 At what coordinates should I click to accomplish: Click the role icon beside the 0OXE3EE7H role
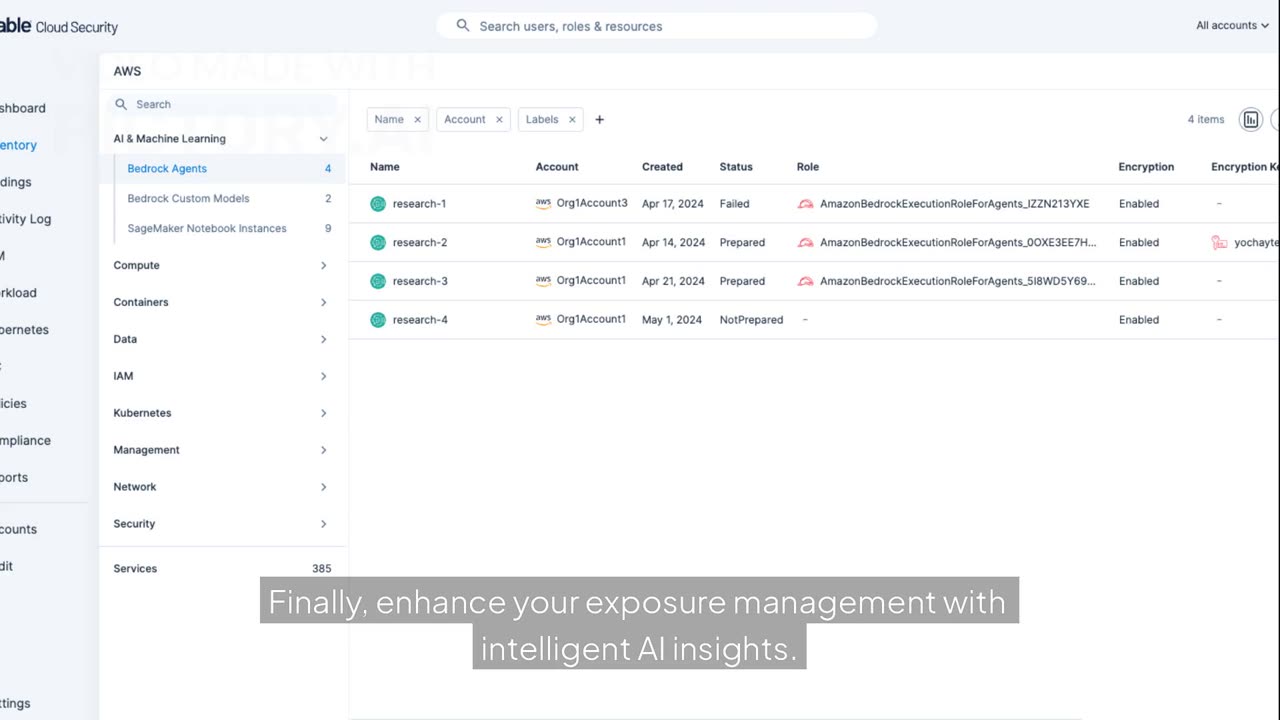click(x=805, y=243)
